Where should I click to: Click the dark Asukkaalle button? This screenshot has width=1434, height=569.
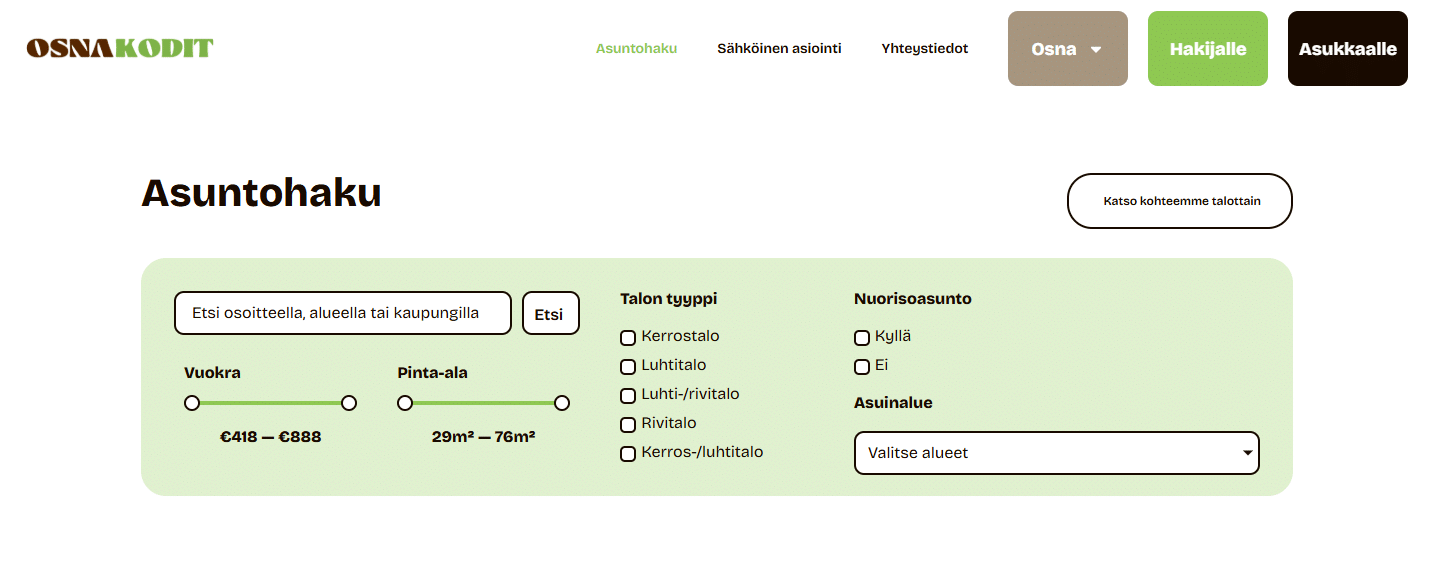click(1347, 49)
